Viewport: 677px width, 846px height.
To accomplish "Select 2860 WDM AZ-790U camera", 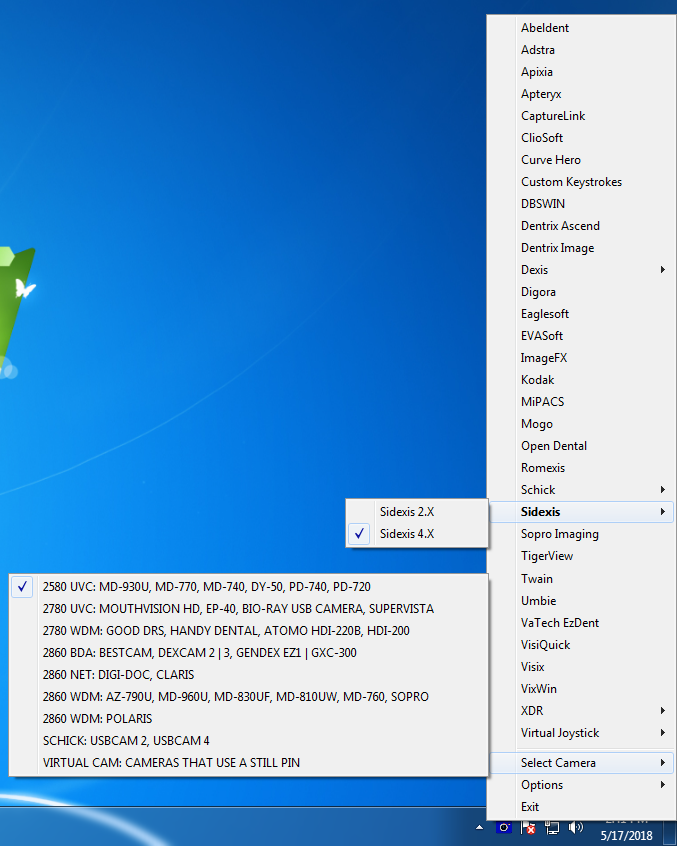I will (248, 697).
